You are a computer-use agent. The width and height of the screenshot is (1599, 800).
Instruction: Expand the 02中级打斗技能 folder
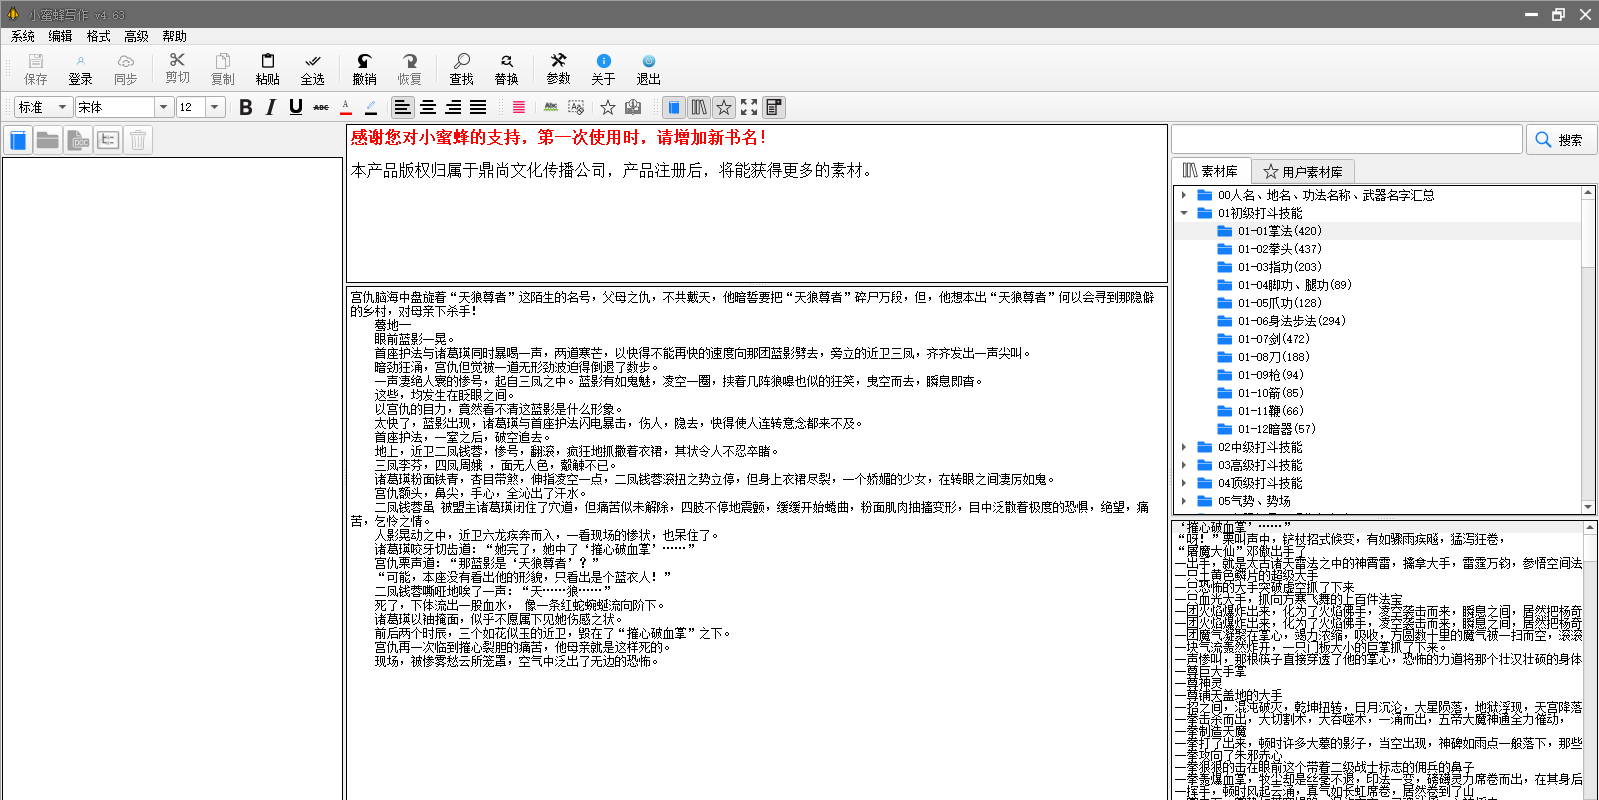[1184, 447]
